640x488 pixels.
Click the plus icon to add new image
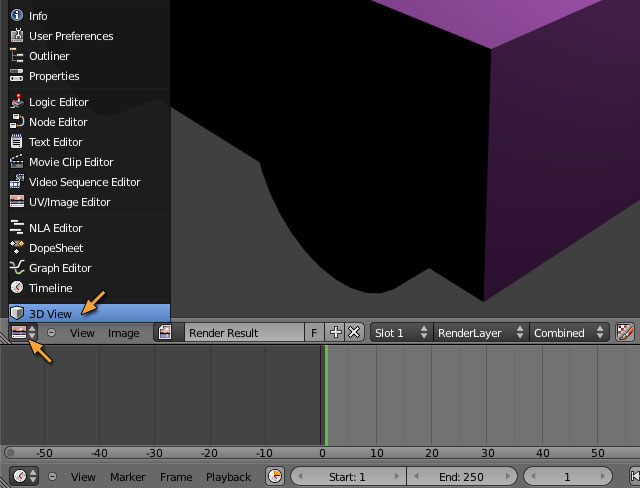(x=336, y=333)
